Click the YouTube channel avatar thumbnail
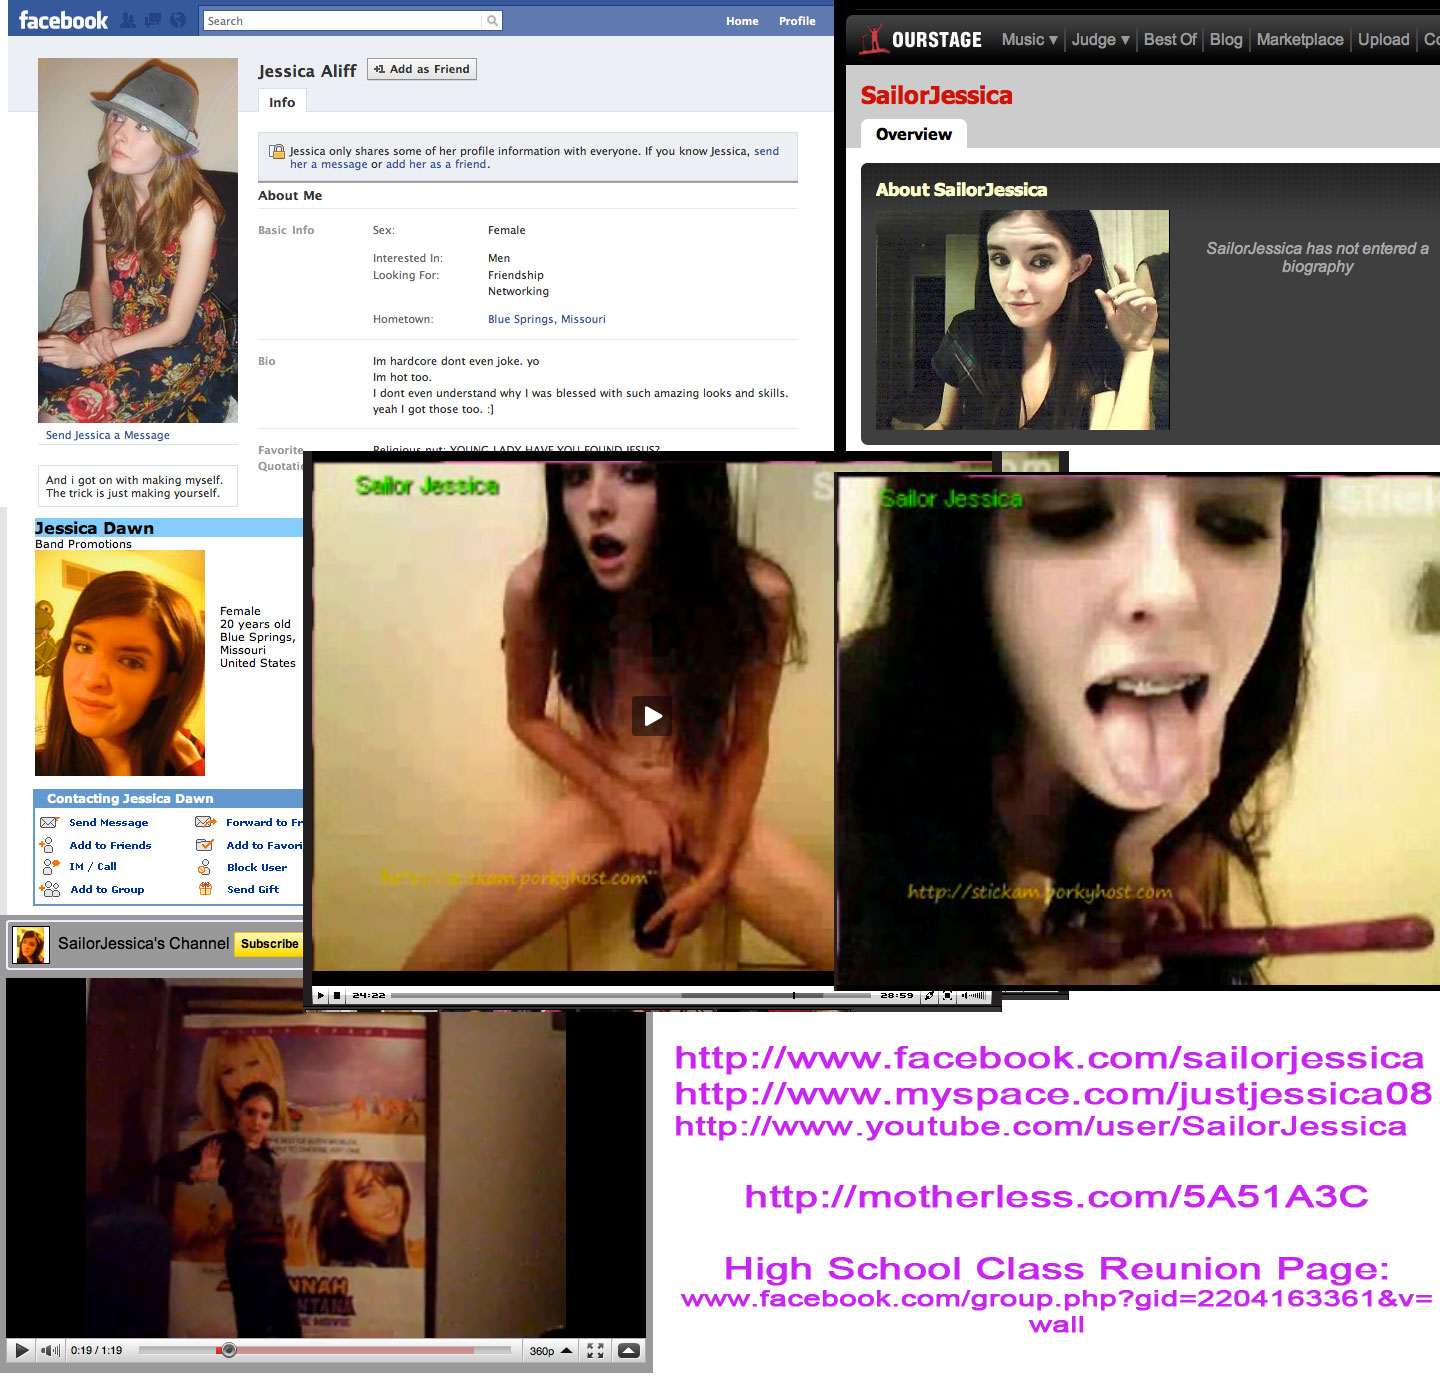1440x1377 pixels. (31, 944)
